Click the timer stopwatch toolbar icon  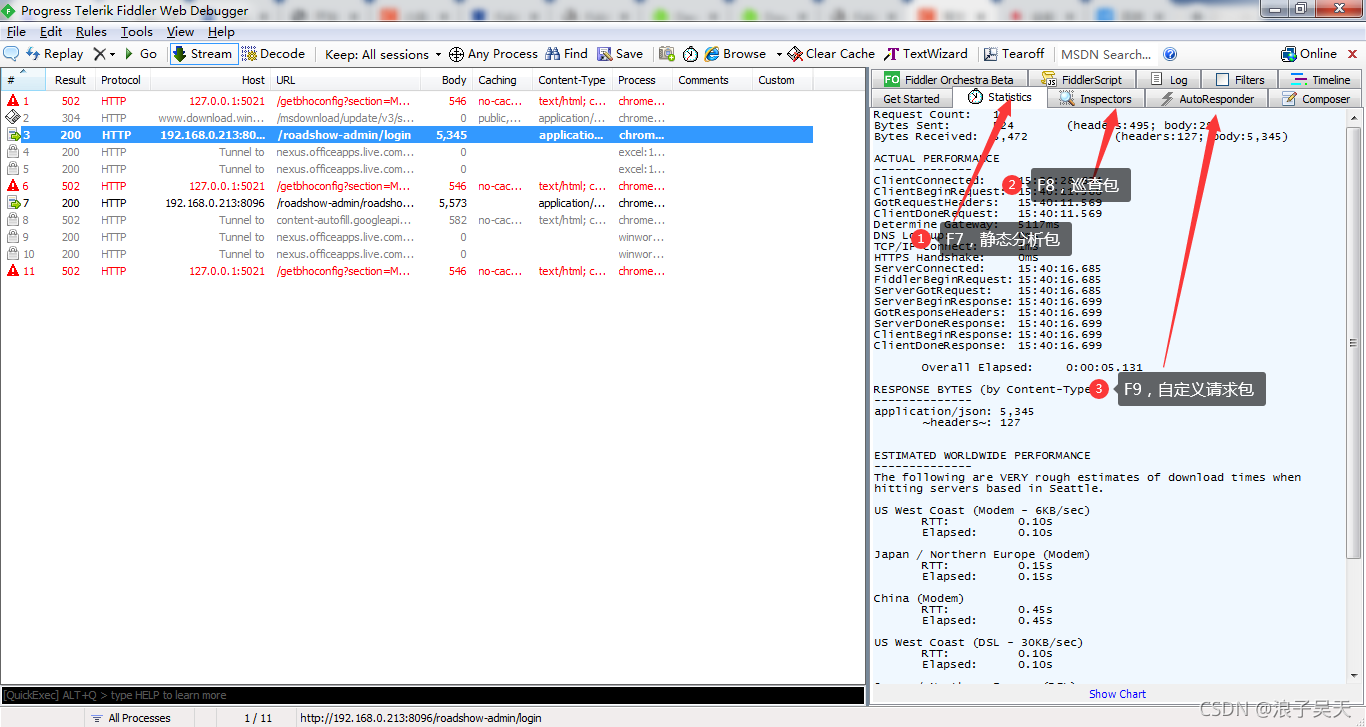(x=690, y=54)
